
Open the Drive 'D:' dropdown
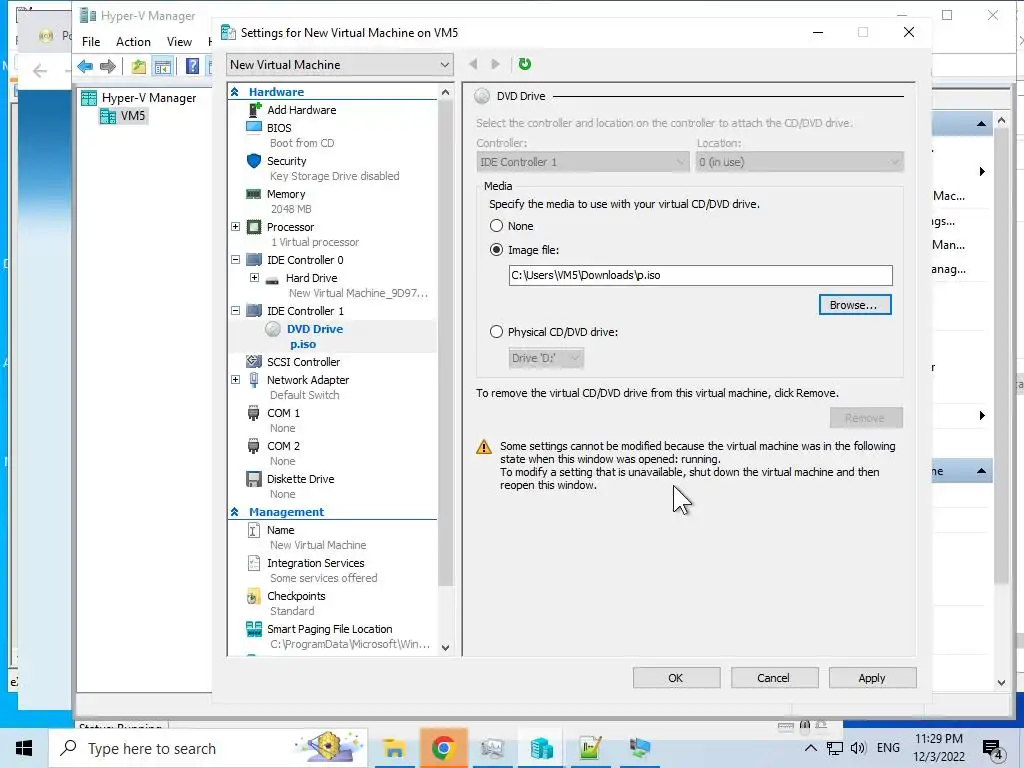pos(546,358)
